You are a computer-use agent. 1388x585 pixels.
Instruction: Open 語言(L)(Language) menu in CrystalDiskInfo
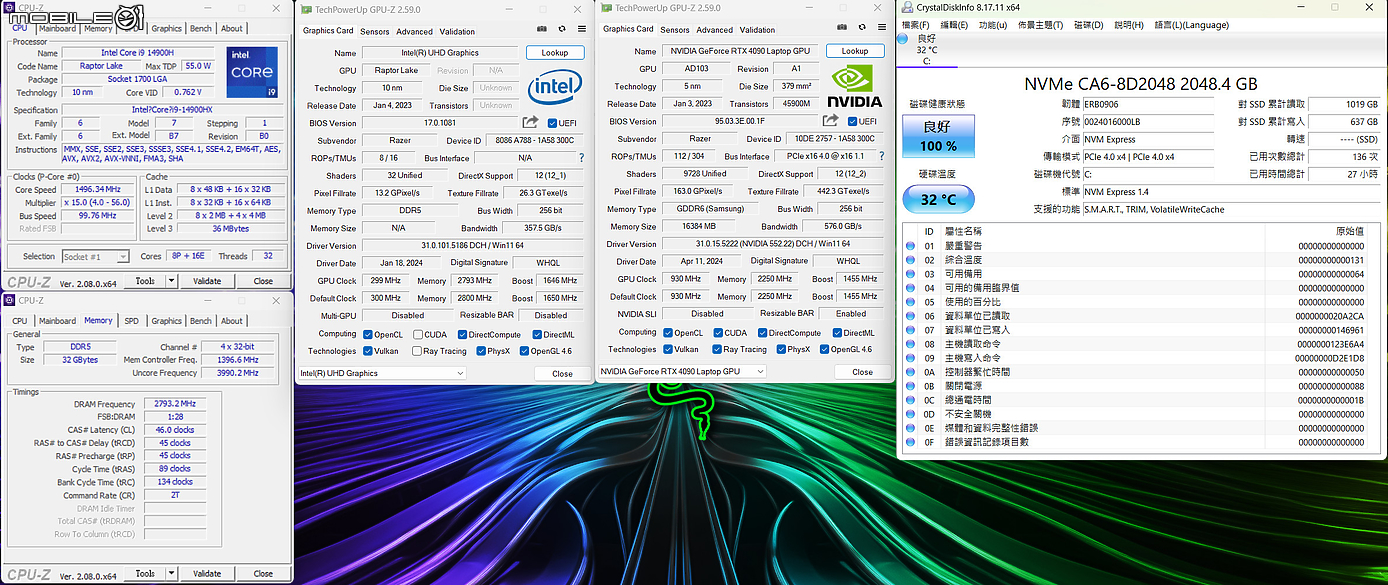1191,25
